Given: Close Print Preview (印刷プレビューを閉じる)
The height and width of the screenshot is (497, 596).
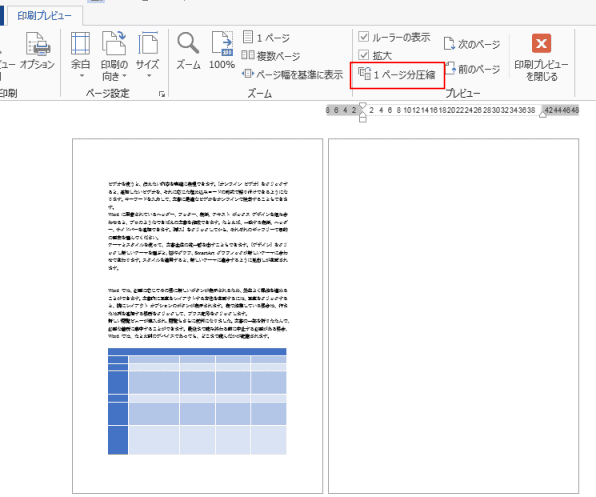Looking at the screenshot, I should point(541,57).
